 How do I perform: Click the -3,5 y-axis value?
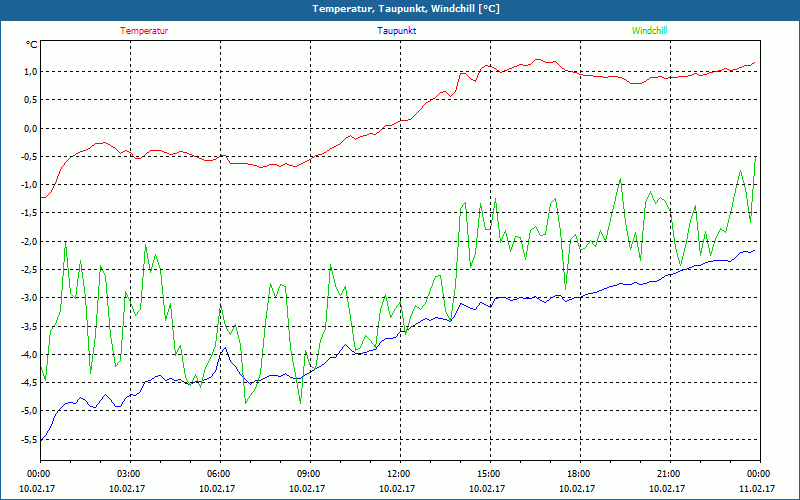point(30,326)
